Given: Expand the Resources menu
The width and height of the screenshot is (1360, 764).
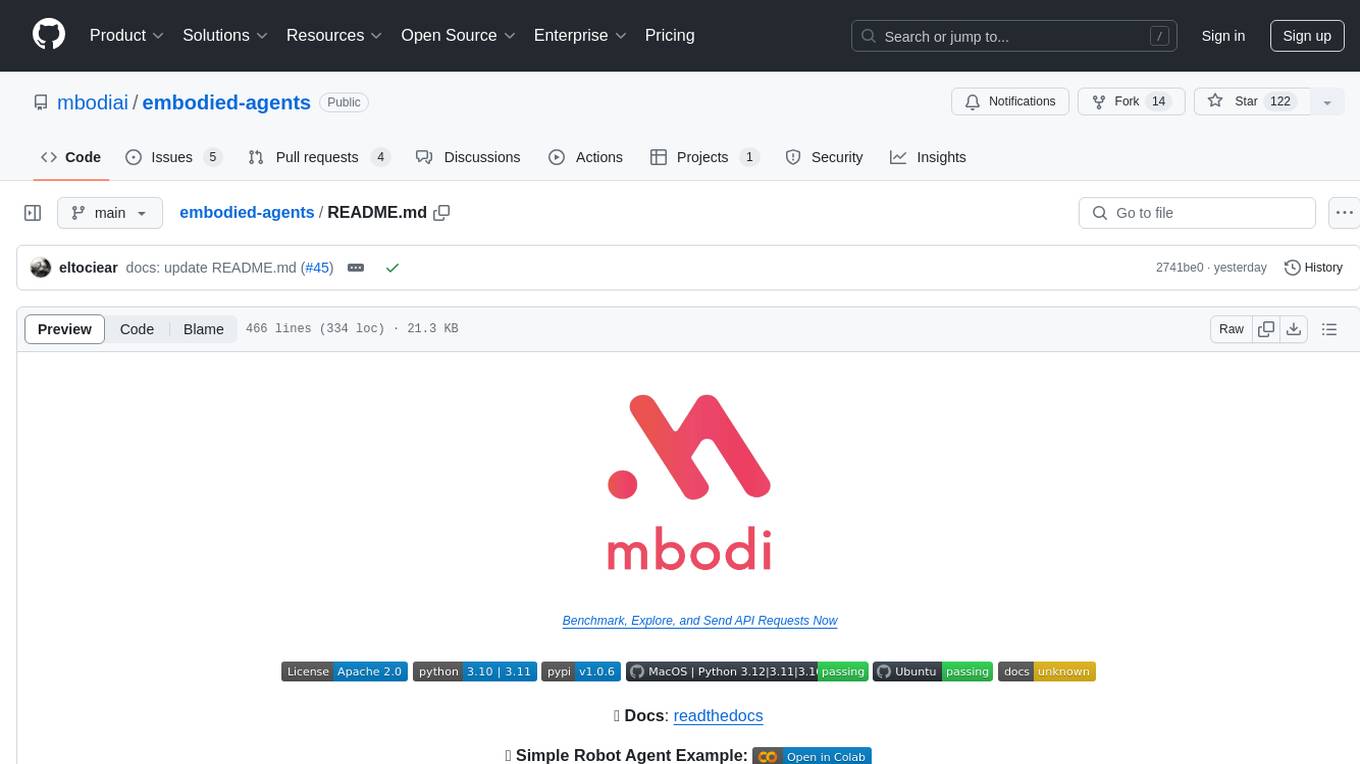Looking at the screenshot, I should tap(335, 35).
